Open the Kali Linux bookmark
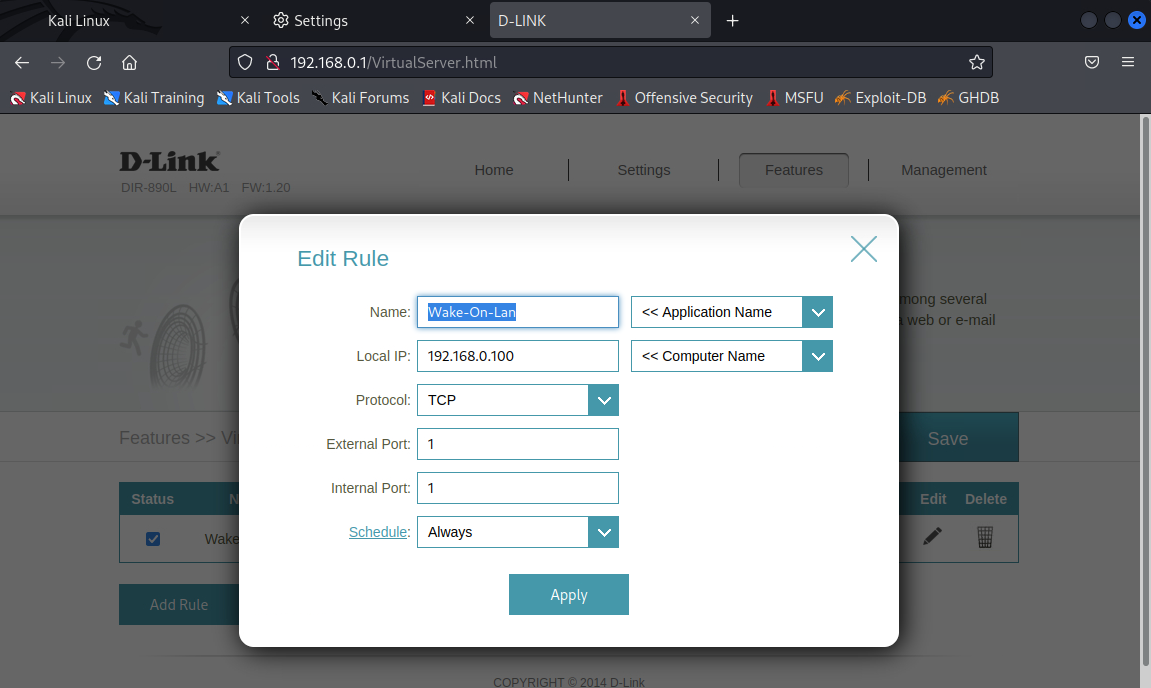The image size is (1151, 688). tap(51, 98)
